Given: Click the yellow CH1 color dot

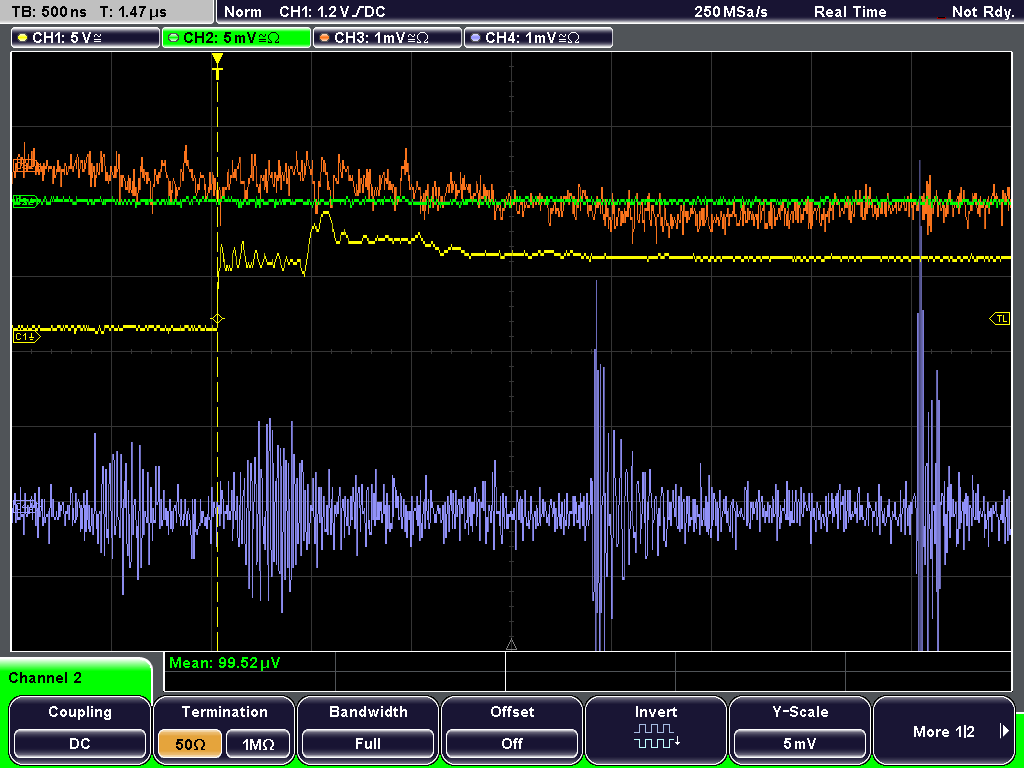Looking at the screenshot, I should [22, 38].
